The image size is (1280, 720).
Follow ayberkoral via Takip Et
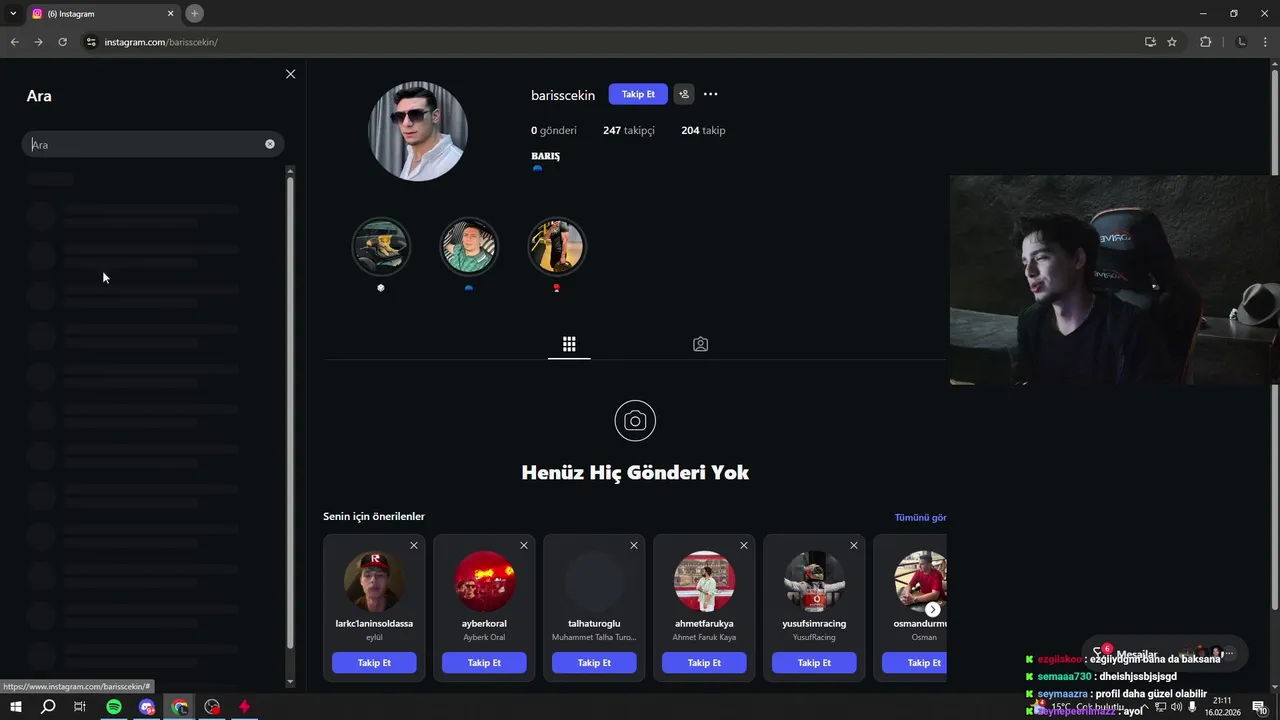(484, 662)
